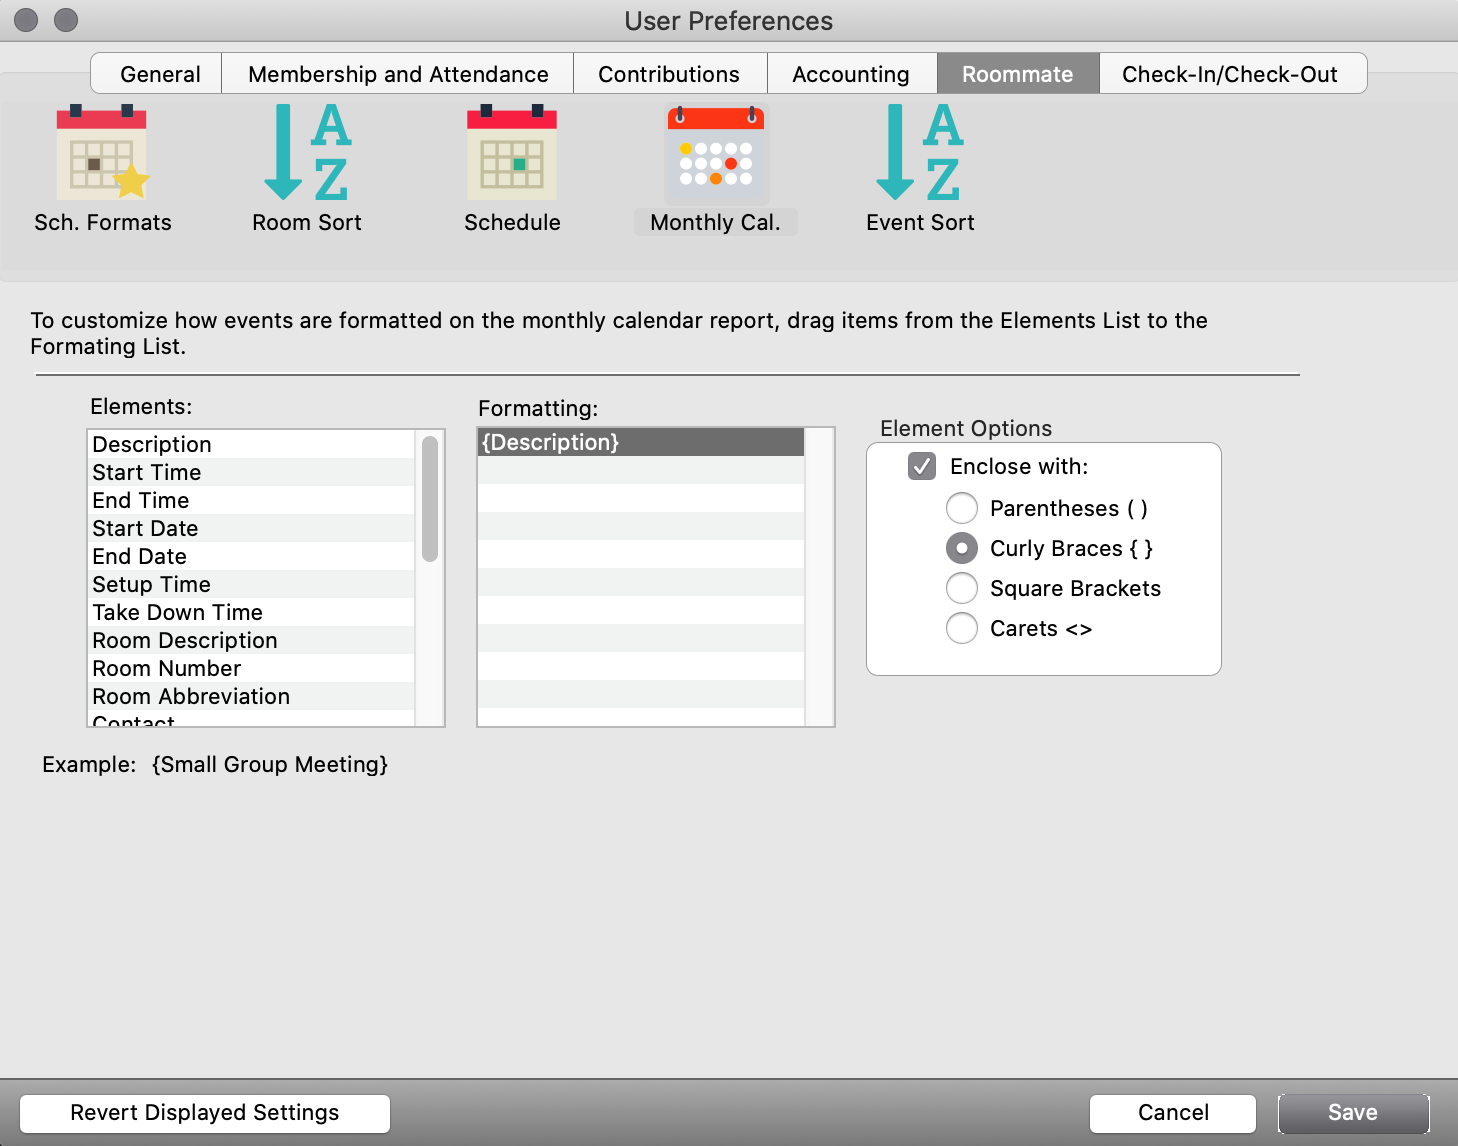Select Room Description in Elements list
The height and width of the screenshot is (1146, 1458).
(x=185, y=640)
